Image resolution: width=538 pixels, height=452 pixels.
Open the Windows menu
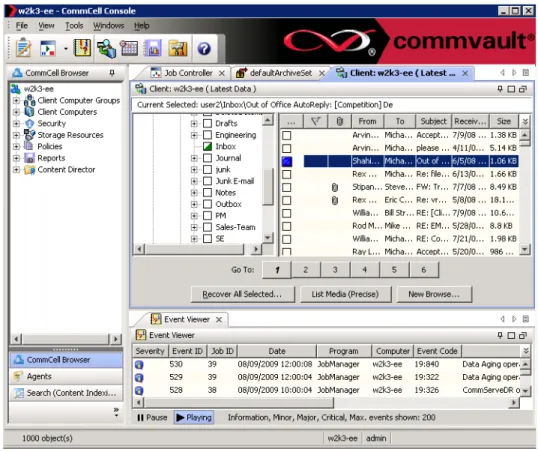tap(108, 26)
